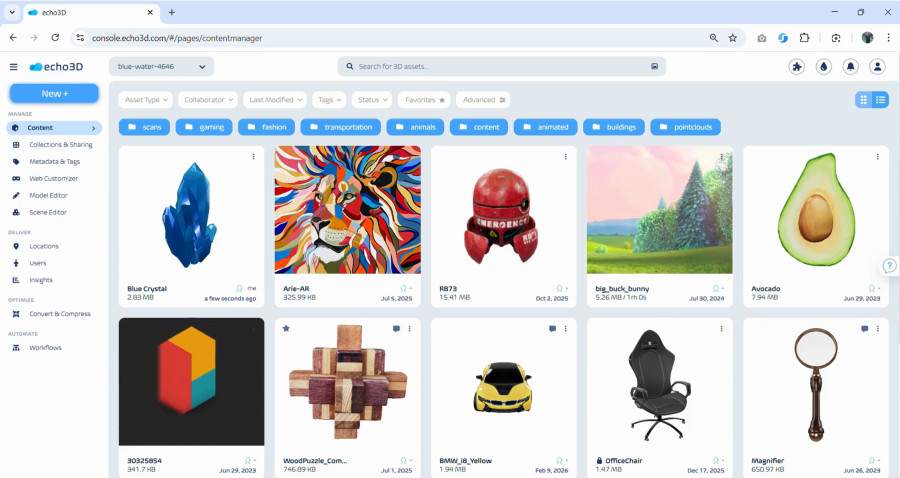Screen dimensions: 900x478
Task: Click the Search for 3D assets field
Action: [502, 67]
